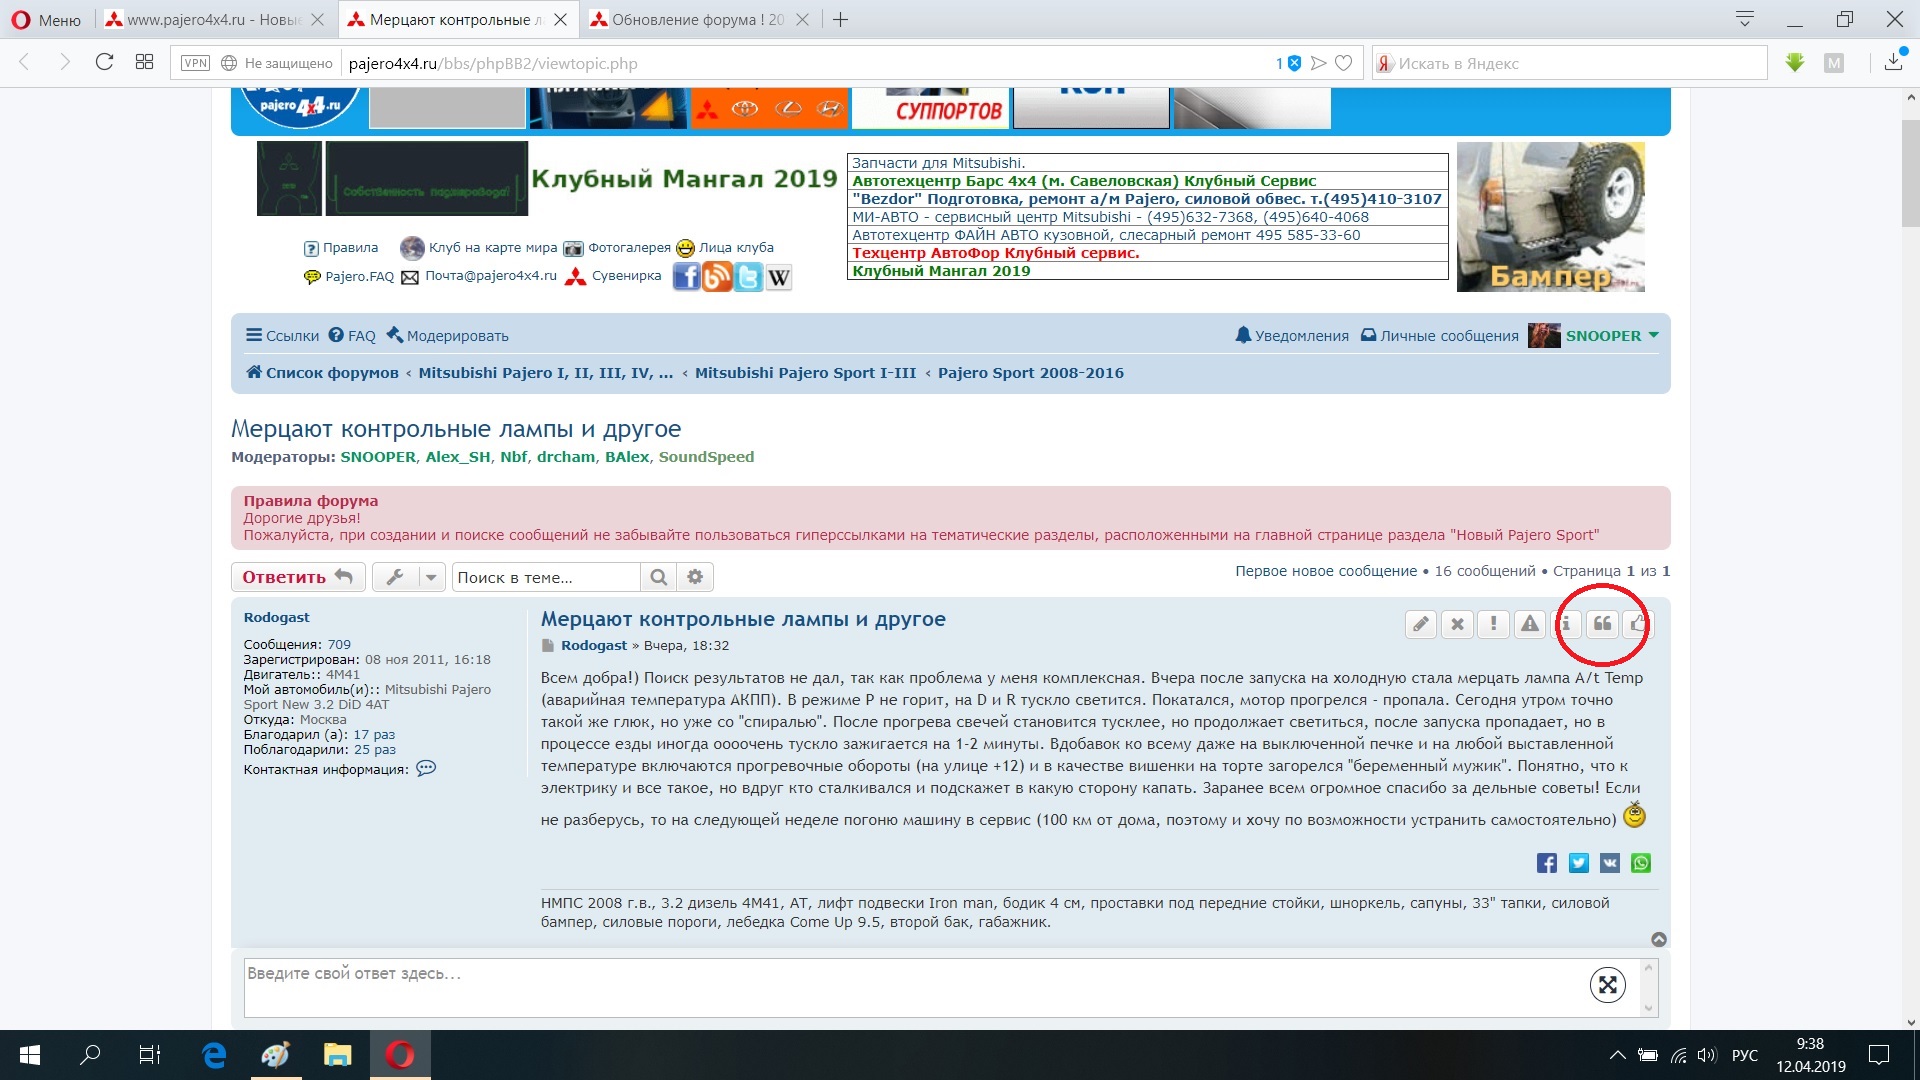Image resolution: width=1920 pixels, height=1080 pixels.
Task: Toggle the VPN badge in address bar
Action: pyautogui.click(x=195, y=63)
